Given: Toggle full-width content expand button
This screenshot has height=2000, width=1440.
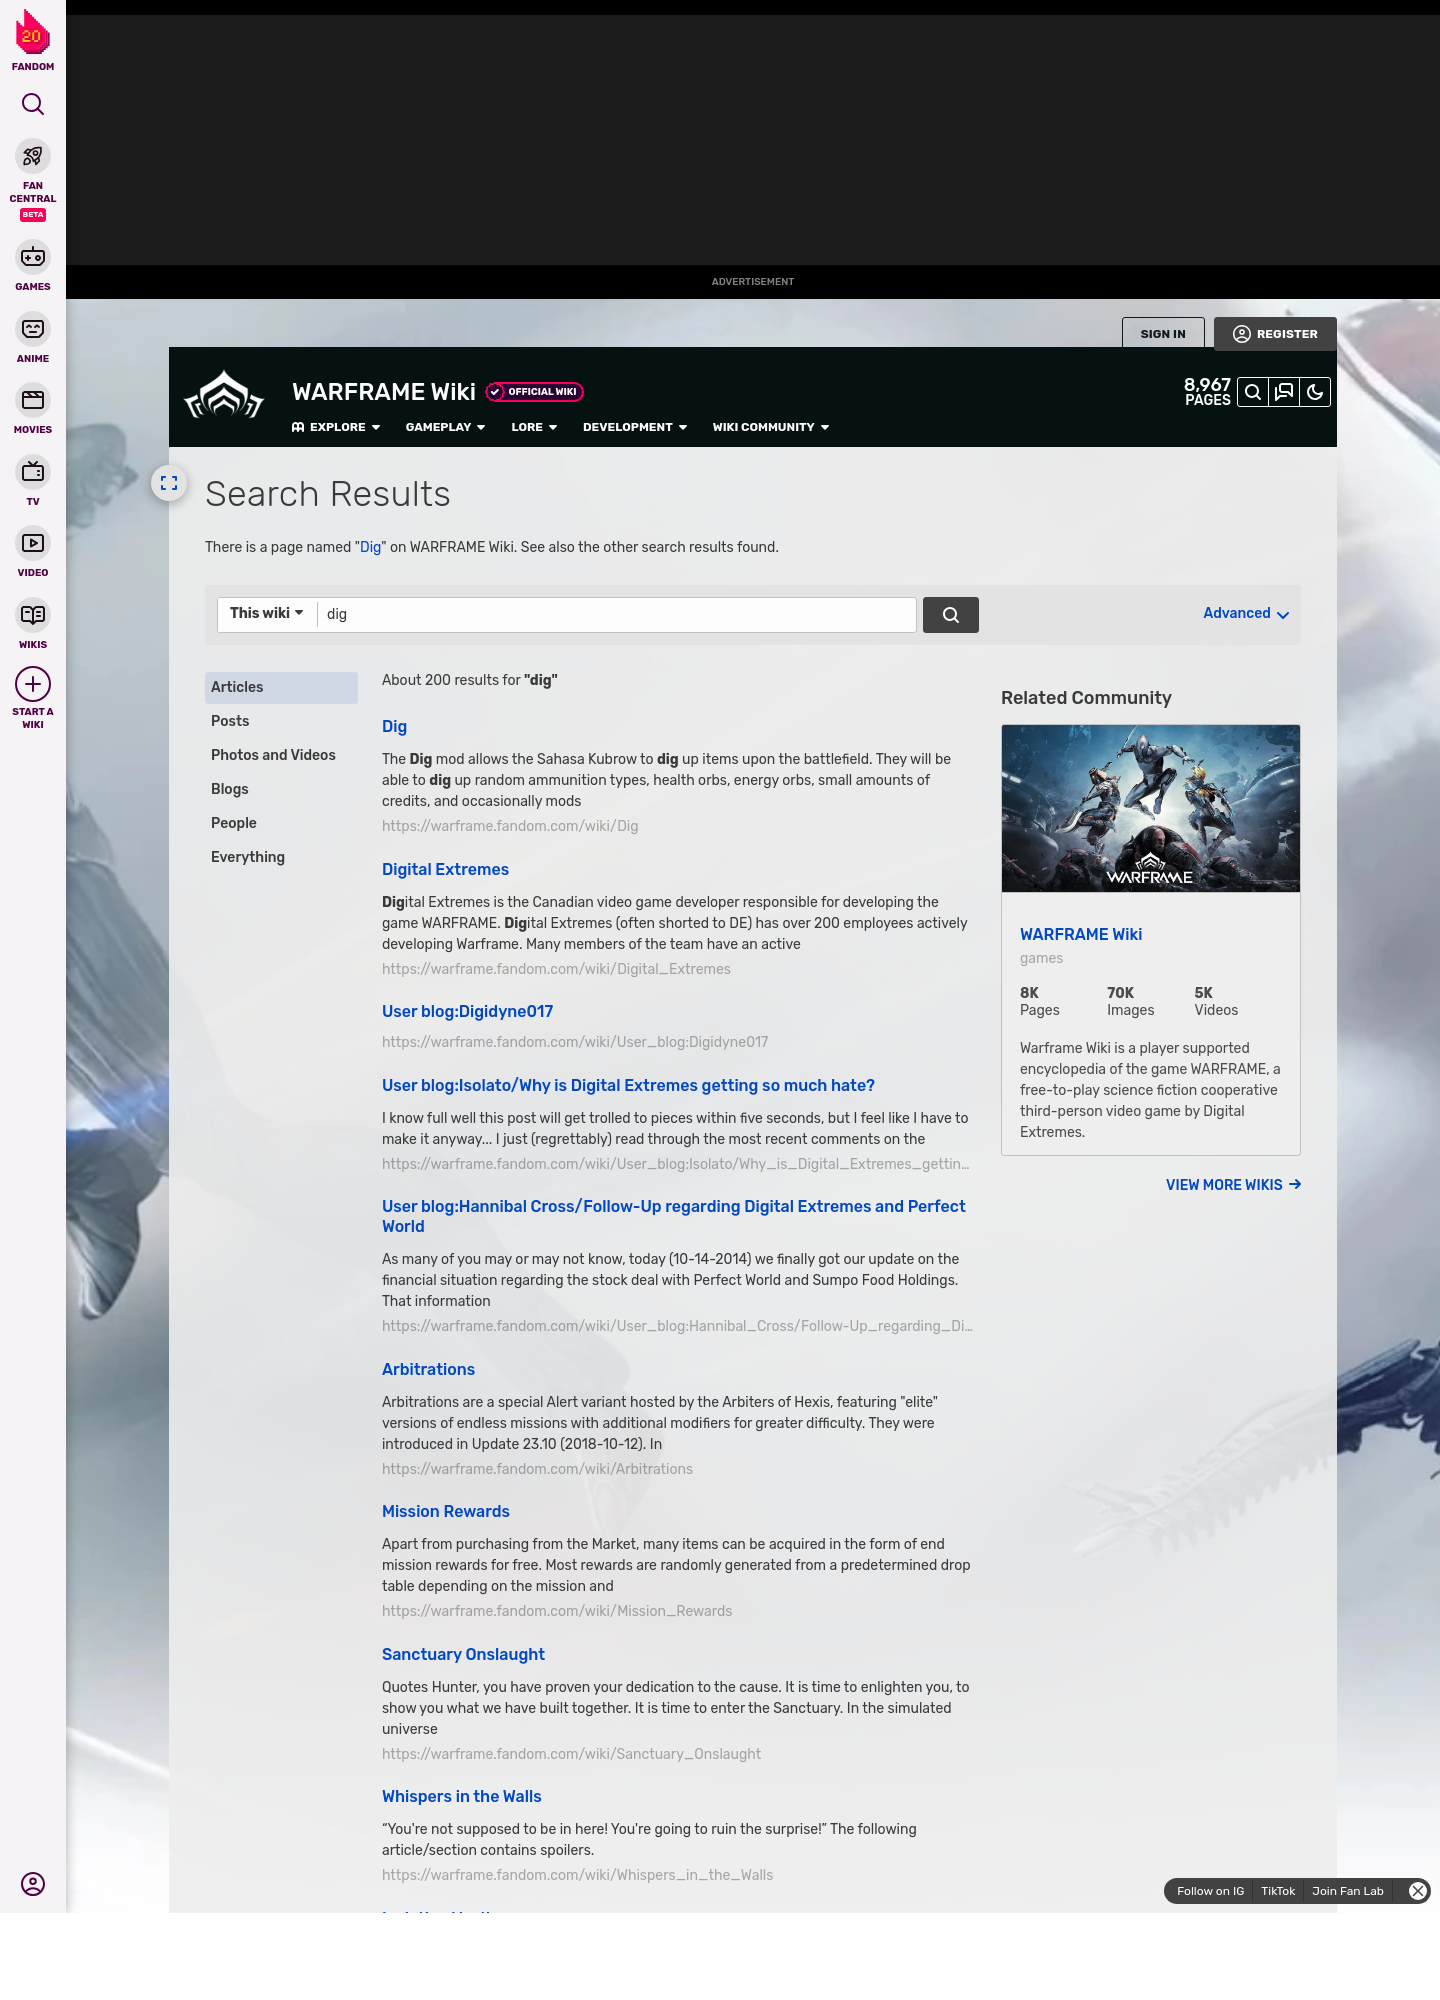Looking at the screenshot, I should tap(169, 484).
